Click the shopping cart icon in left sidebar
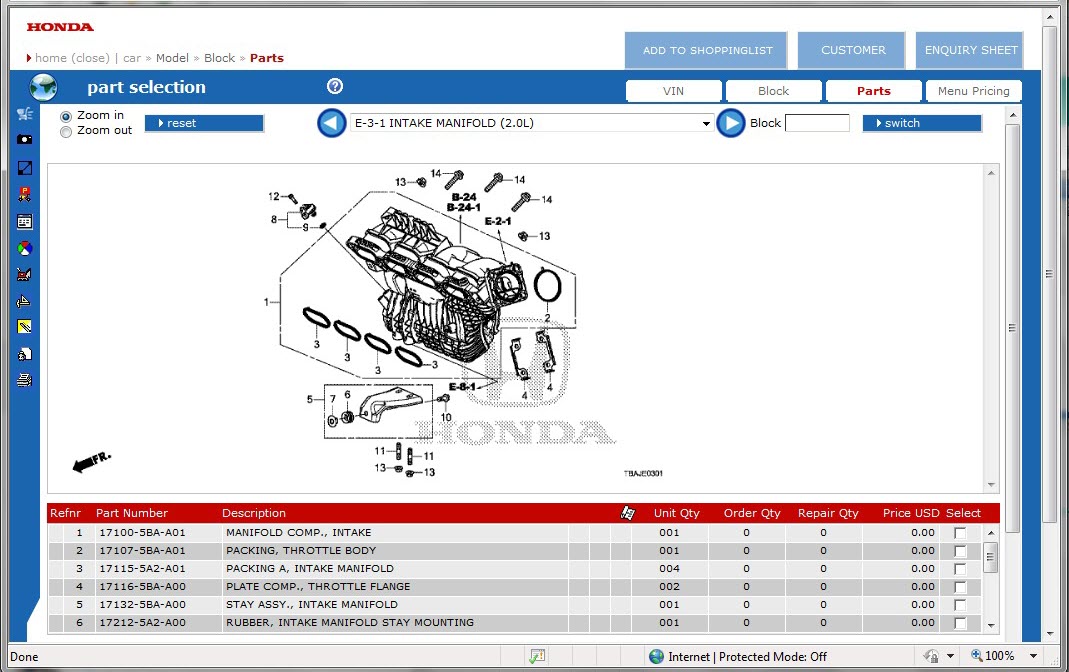Image resolution: width=1069 pixels, height=672 pixels. click(25, 114)
